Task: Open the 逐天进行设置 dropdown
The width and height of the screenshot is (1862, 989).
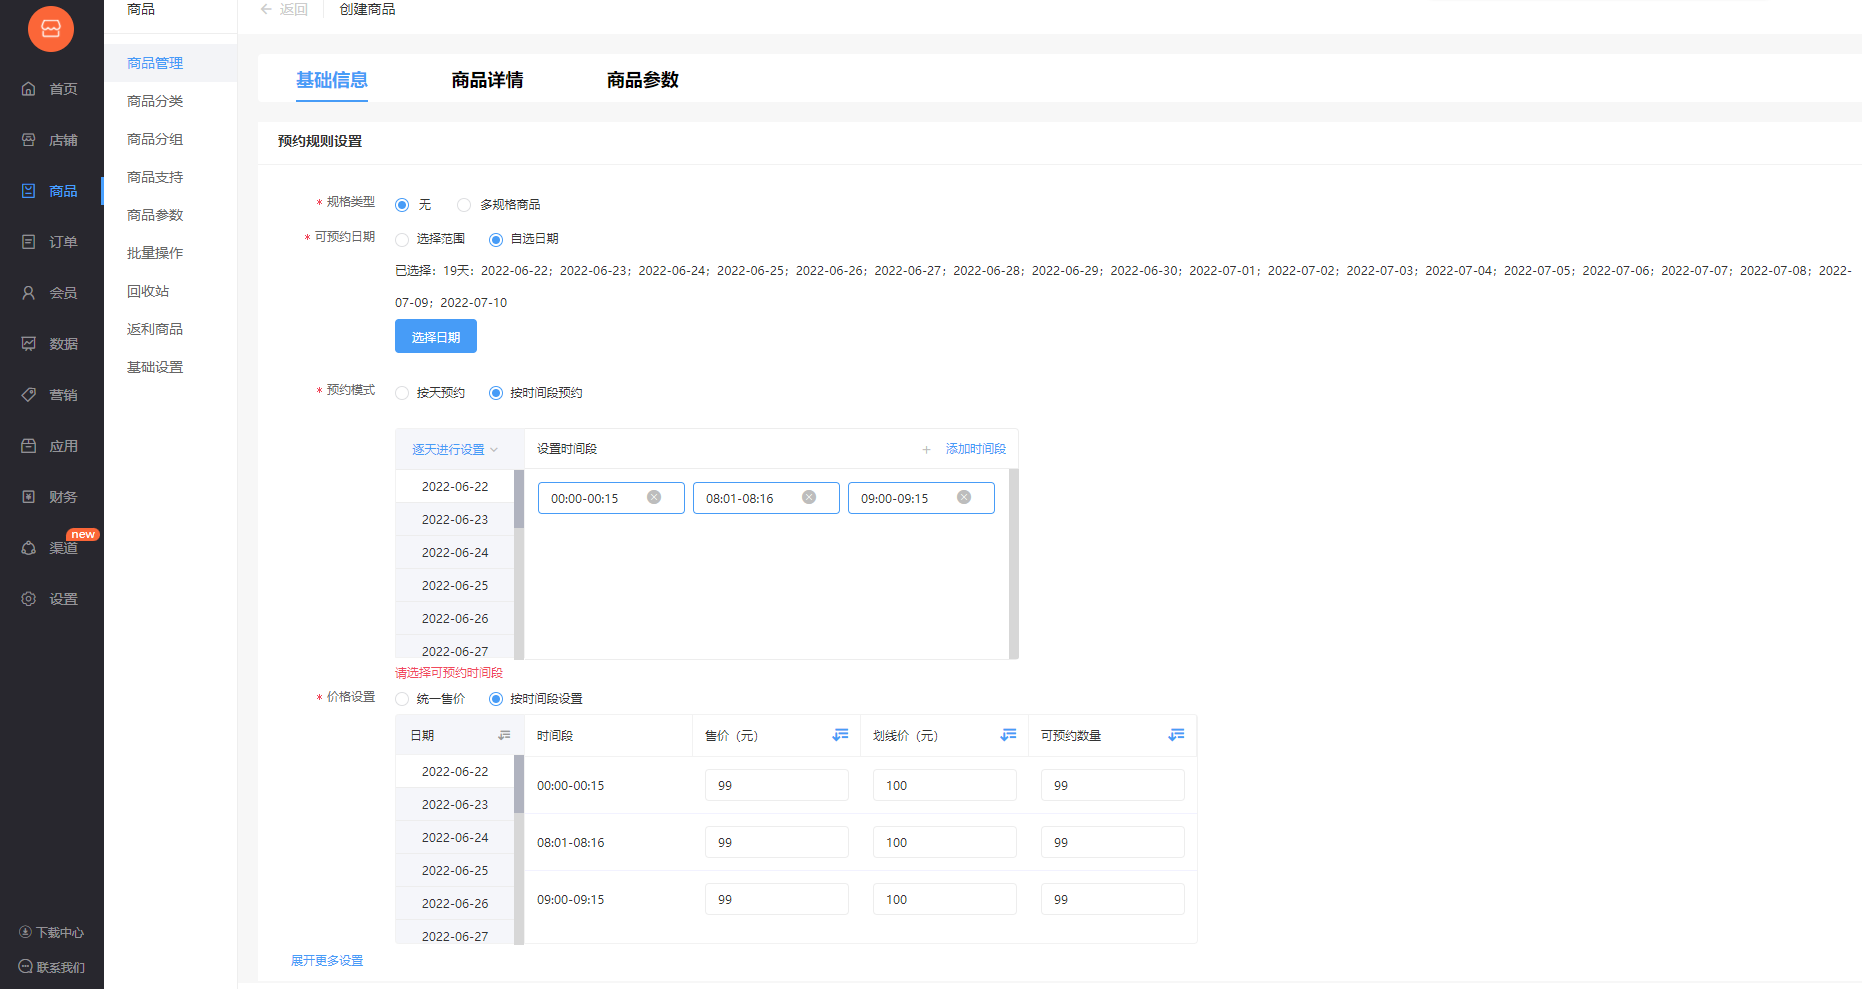Action: coord(455,450)
